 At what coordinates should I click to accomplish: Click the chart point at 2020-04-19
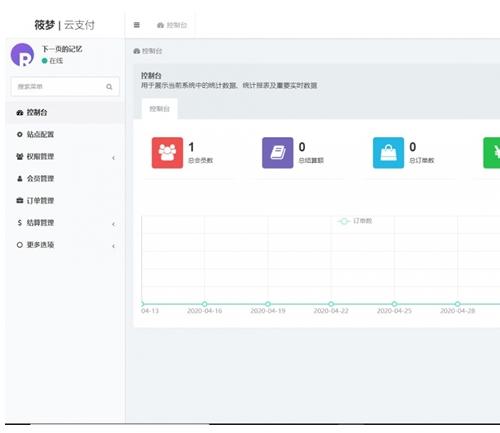pos(268,304)
